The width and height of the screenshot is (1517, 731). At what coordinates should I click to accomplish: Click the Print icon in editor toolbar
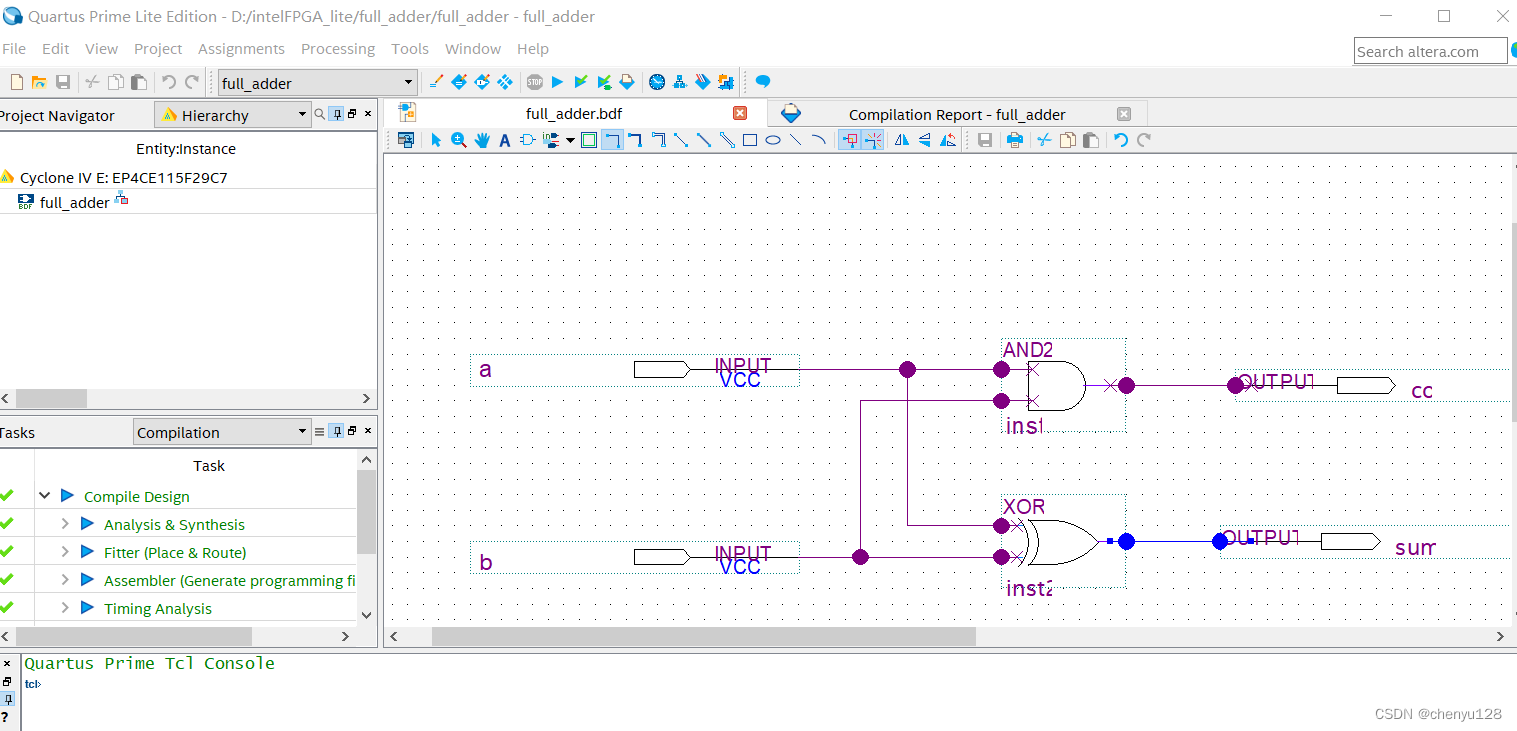[x=1015, y=140]
